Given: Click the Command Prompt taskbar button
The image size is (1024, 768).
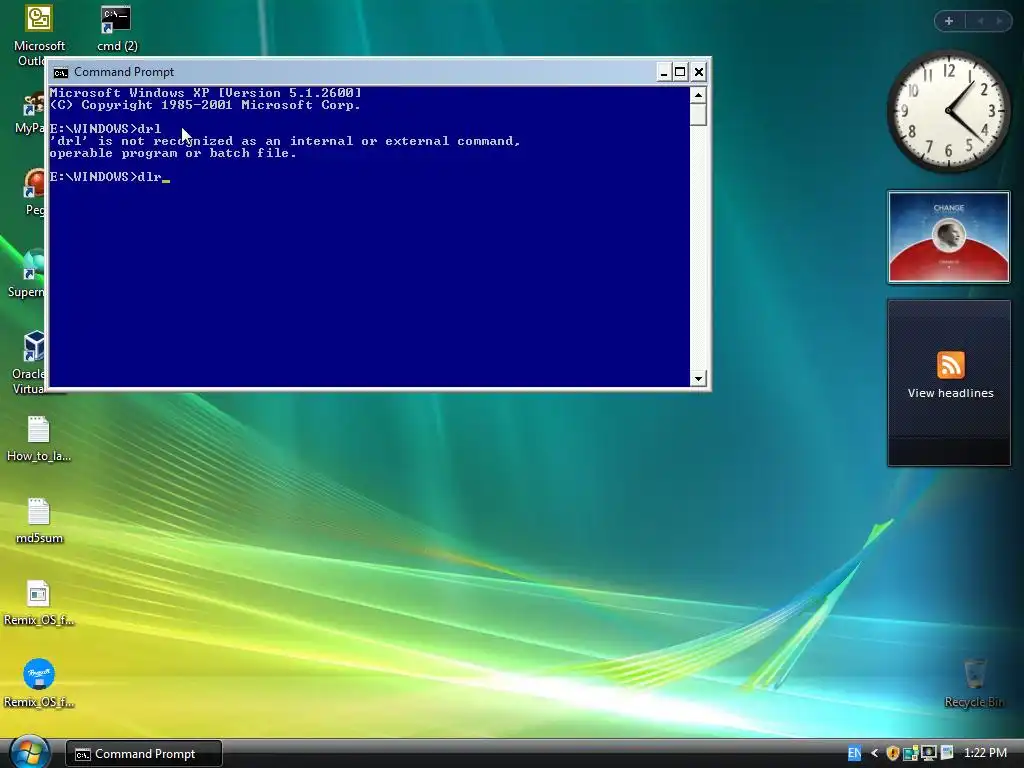Looking at the screenshot, I should tap(144, 754).
